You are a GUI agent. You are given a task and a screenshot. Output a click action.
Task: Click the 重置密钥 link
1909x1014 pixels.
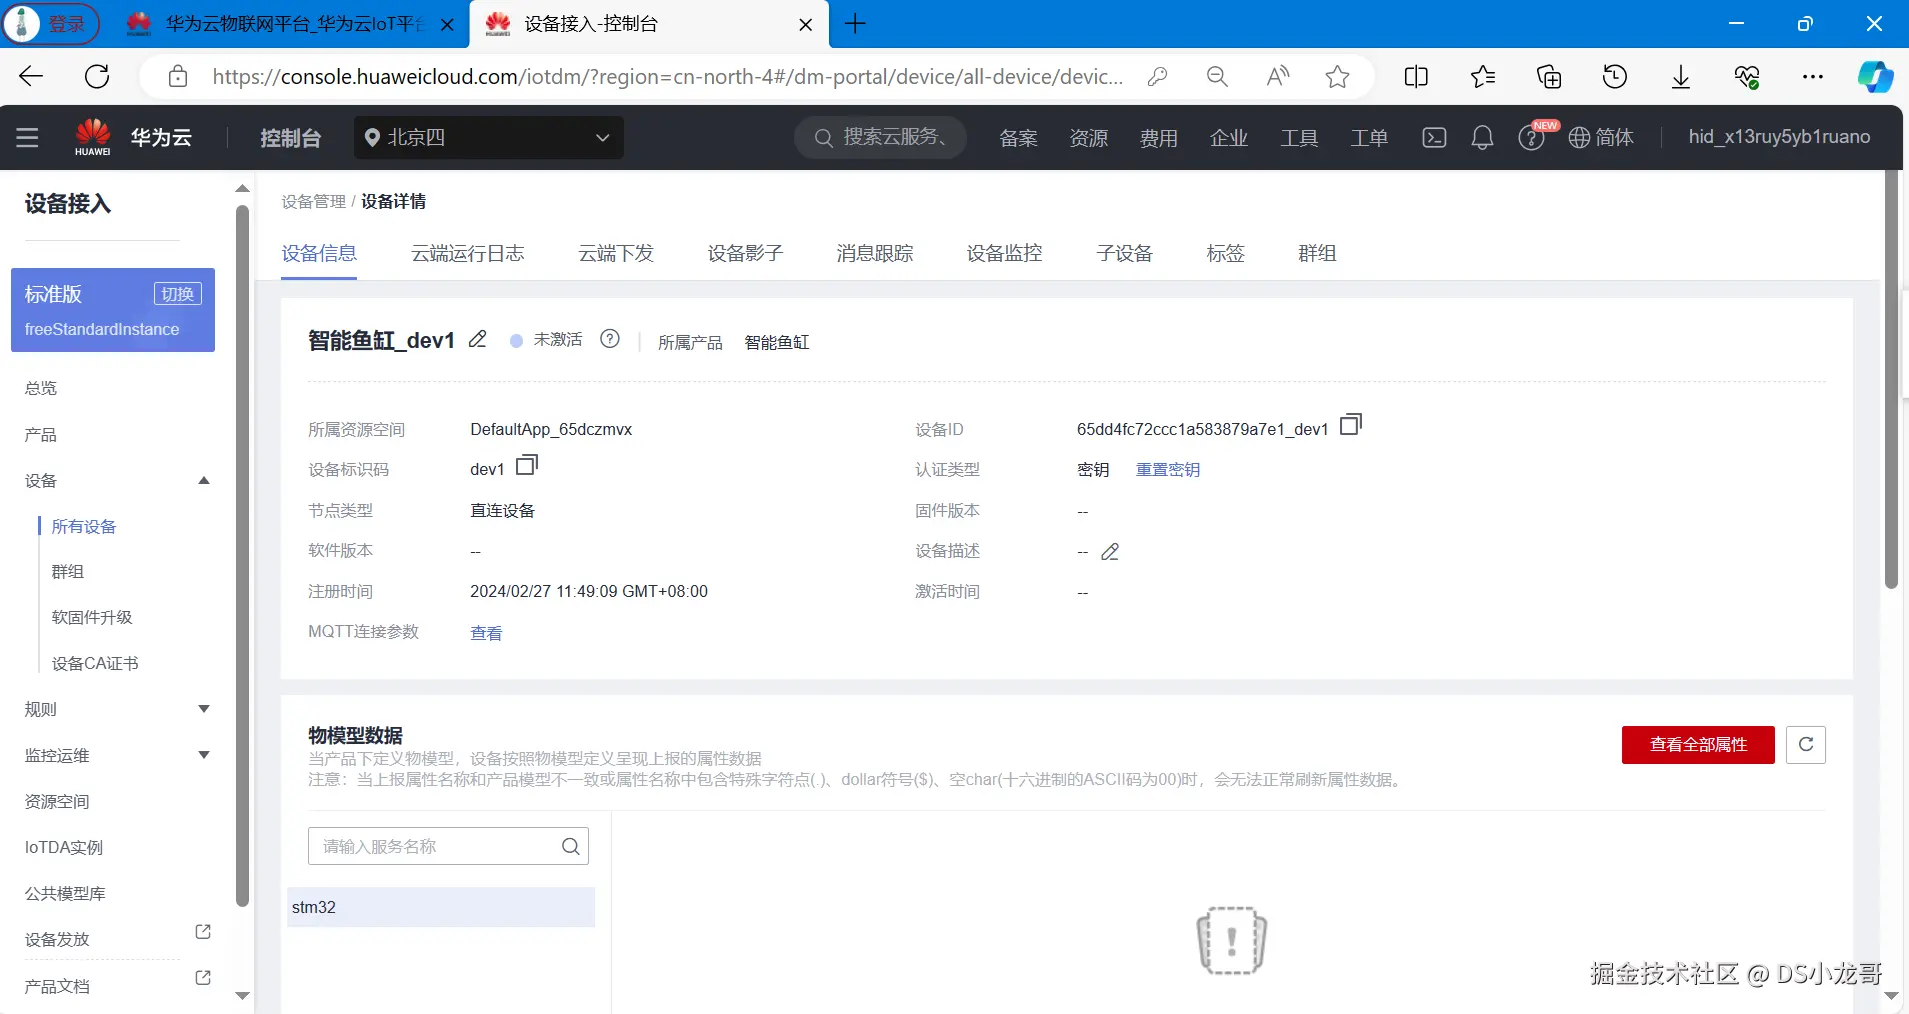click(x=1168, y=469)
